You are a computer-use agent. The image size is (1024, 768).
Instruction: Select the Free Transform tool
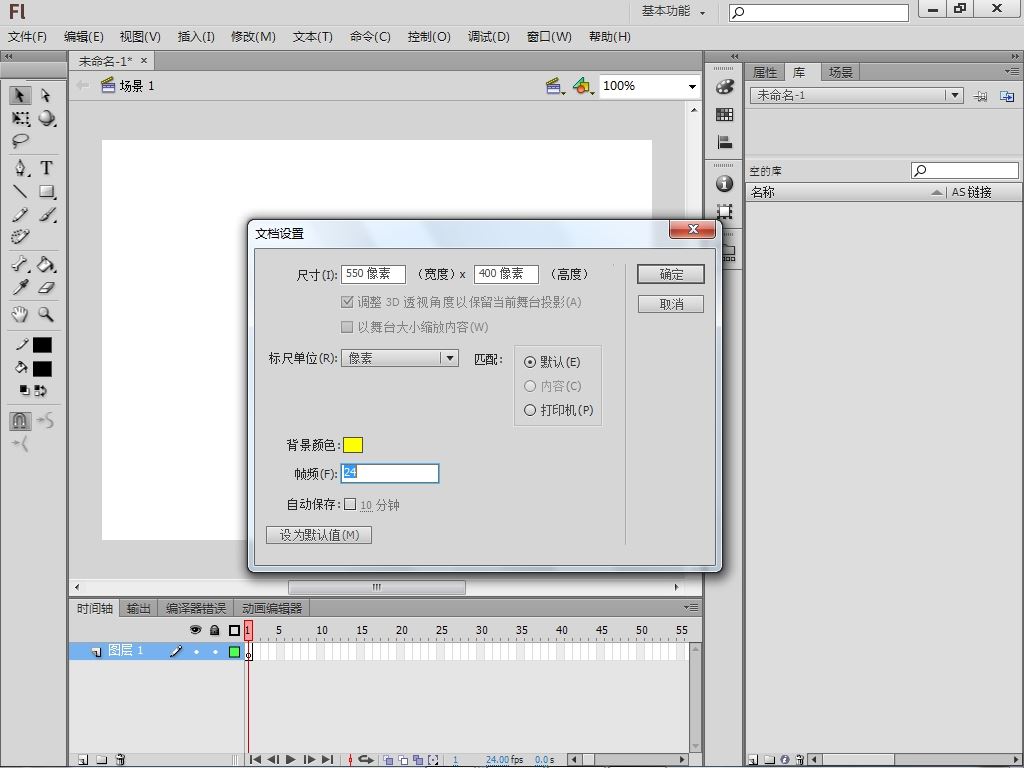pyautogui.click(x=20, y=118)
